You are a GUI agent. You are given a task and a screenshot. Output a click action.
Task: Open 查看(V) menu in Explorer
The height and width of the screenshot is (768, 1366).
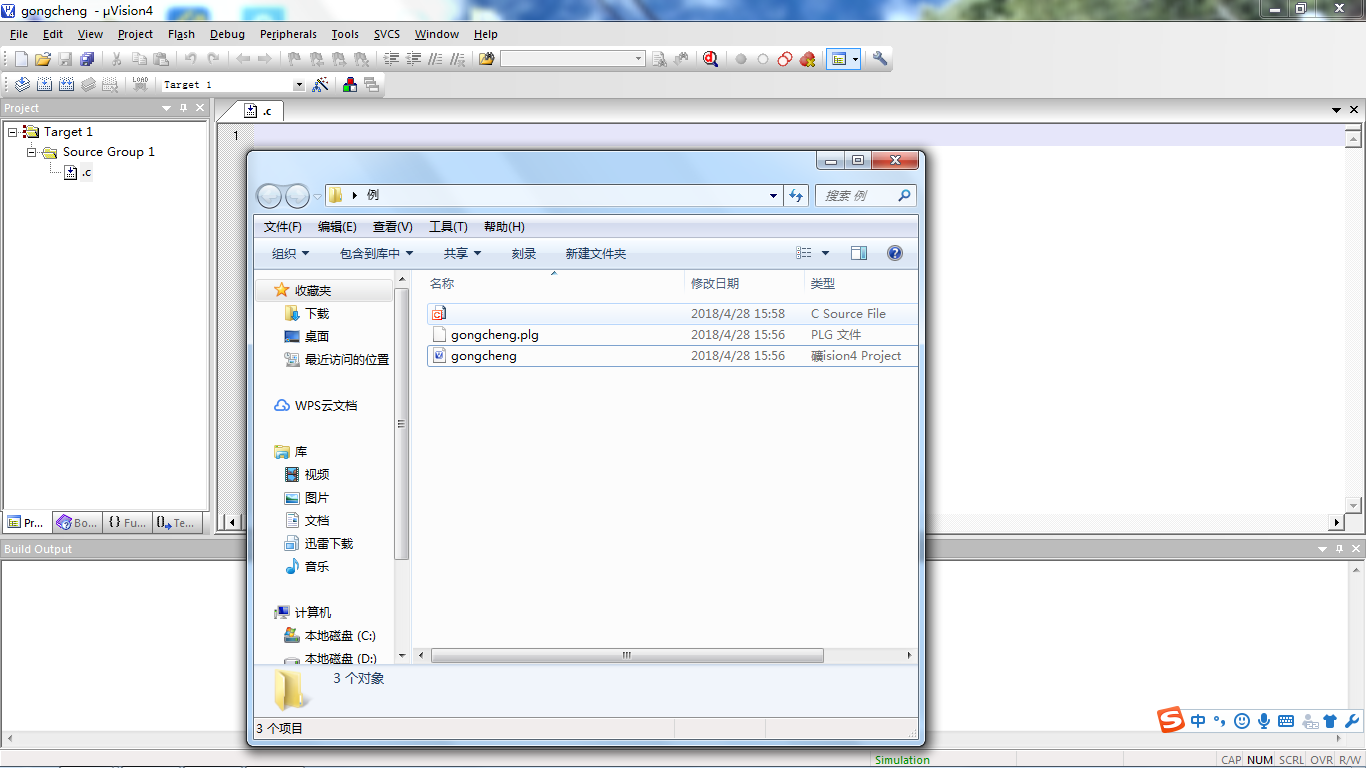coord(392,227)
